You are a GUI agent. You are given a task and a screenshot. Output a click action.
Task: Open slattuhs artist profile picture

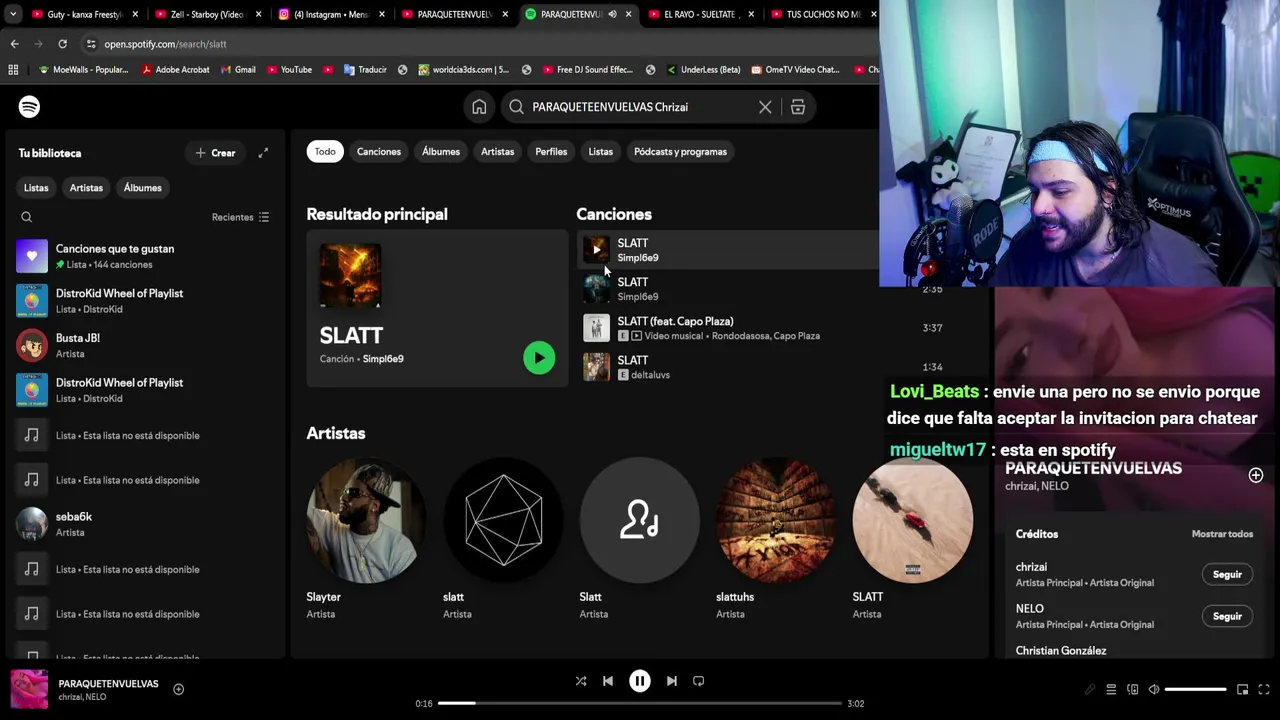tap(776, 520)
